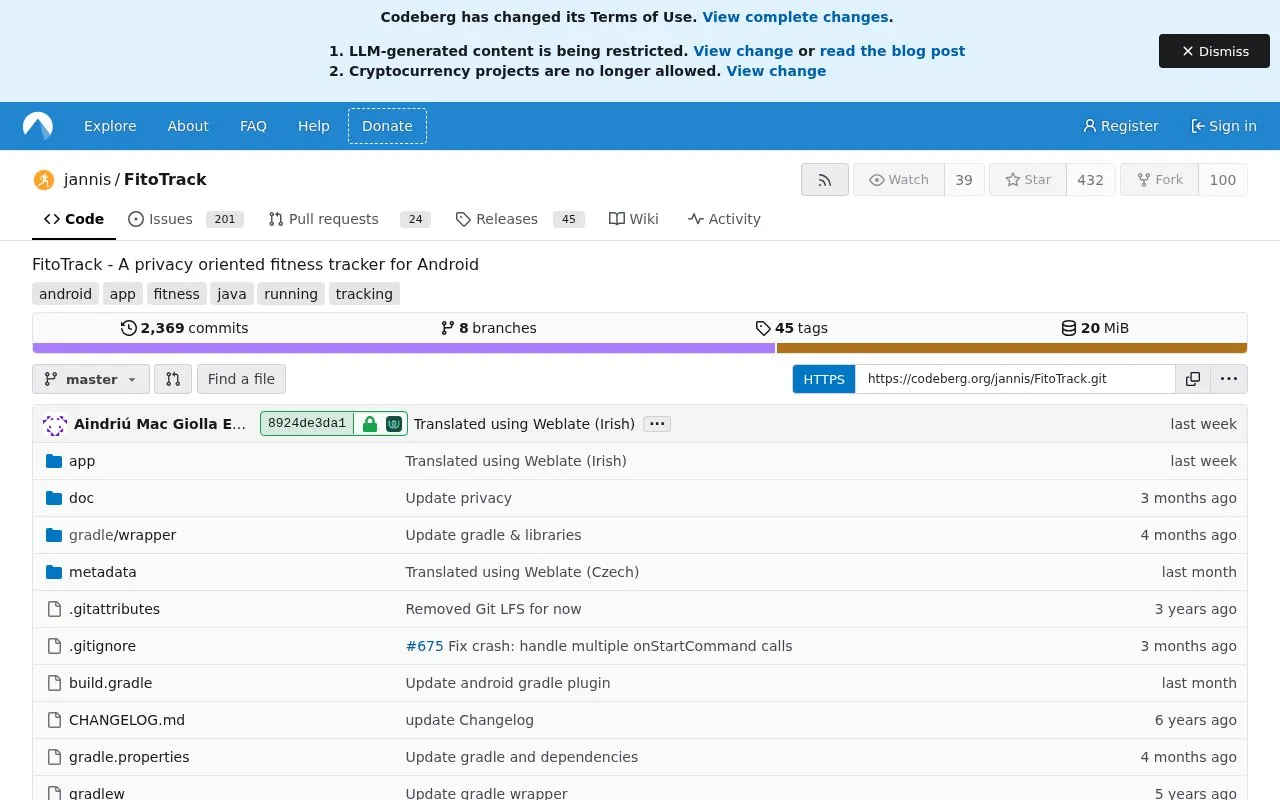
Task: Click the Find a file button
Action: [x=241, y=379]
